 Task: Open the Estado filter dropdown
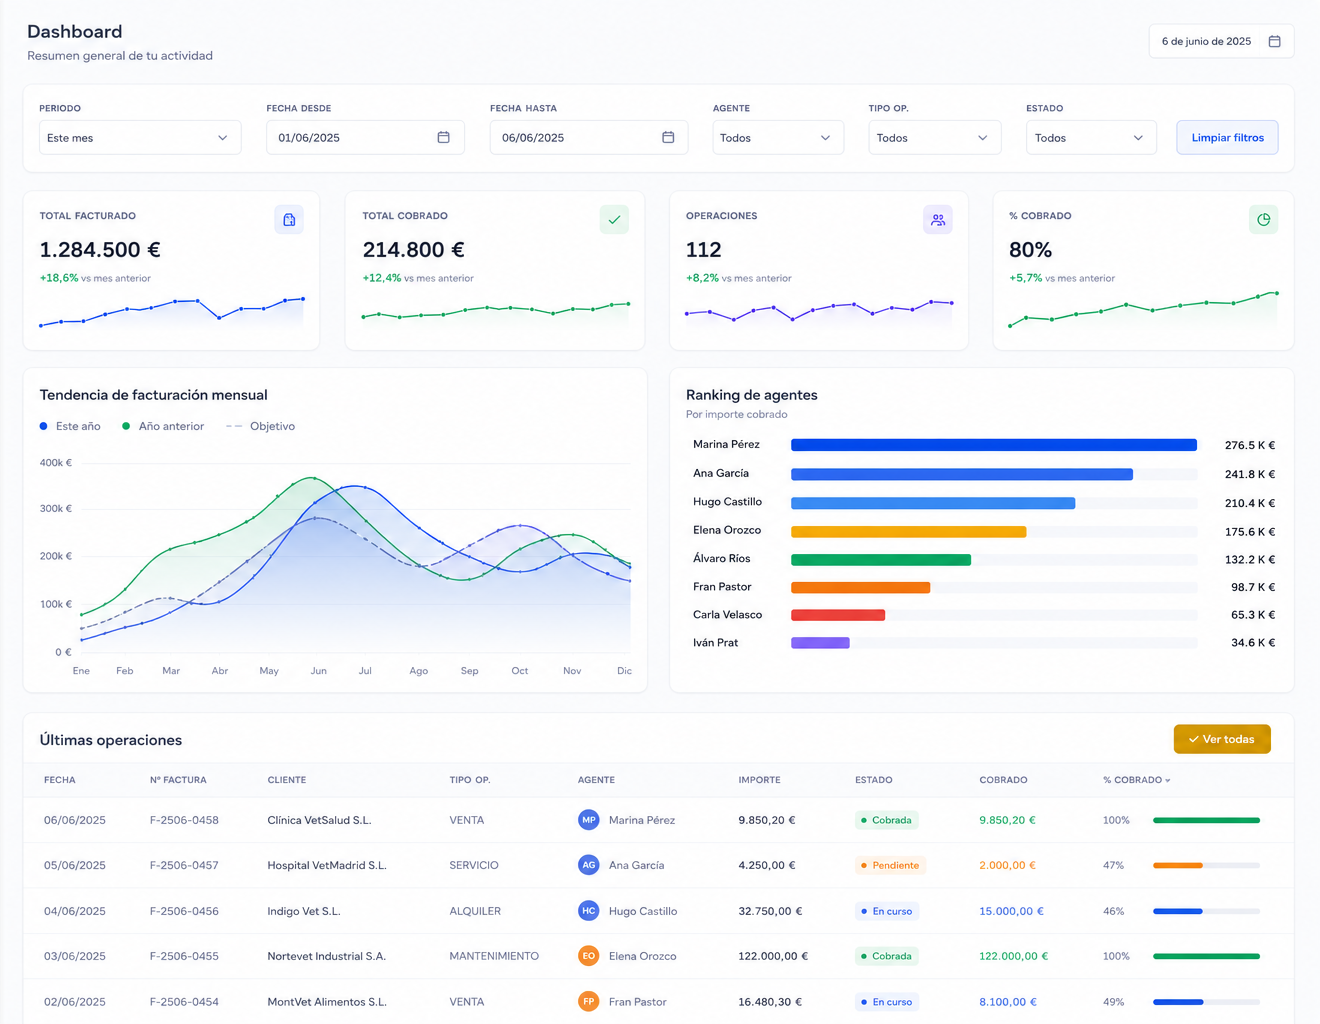pyautogui.click(x=1091, y=138)
